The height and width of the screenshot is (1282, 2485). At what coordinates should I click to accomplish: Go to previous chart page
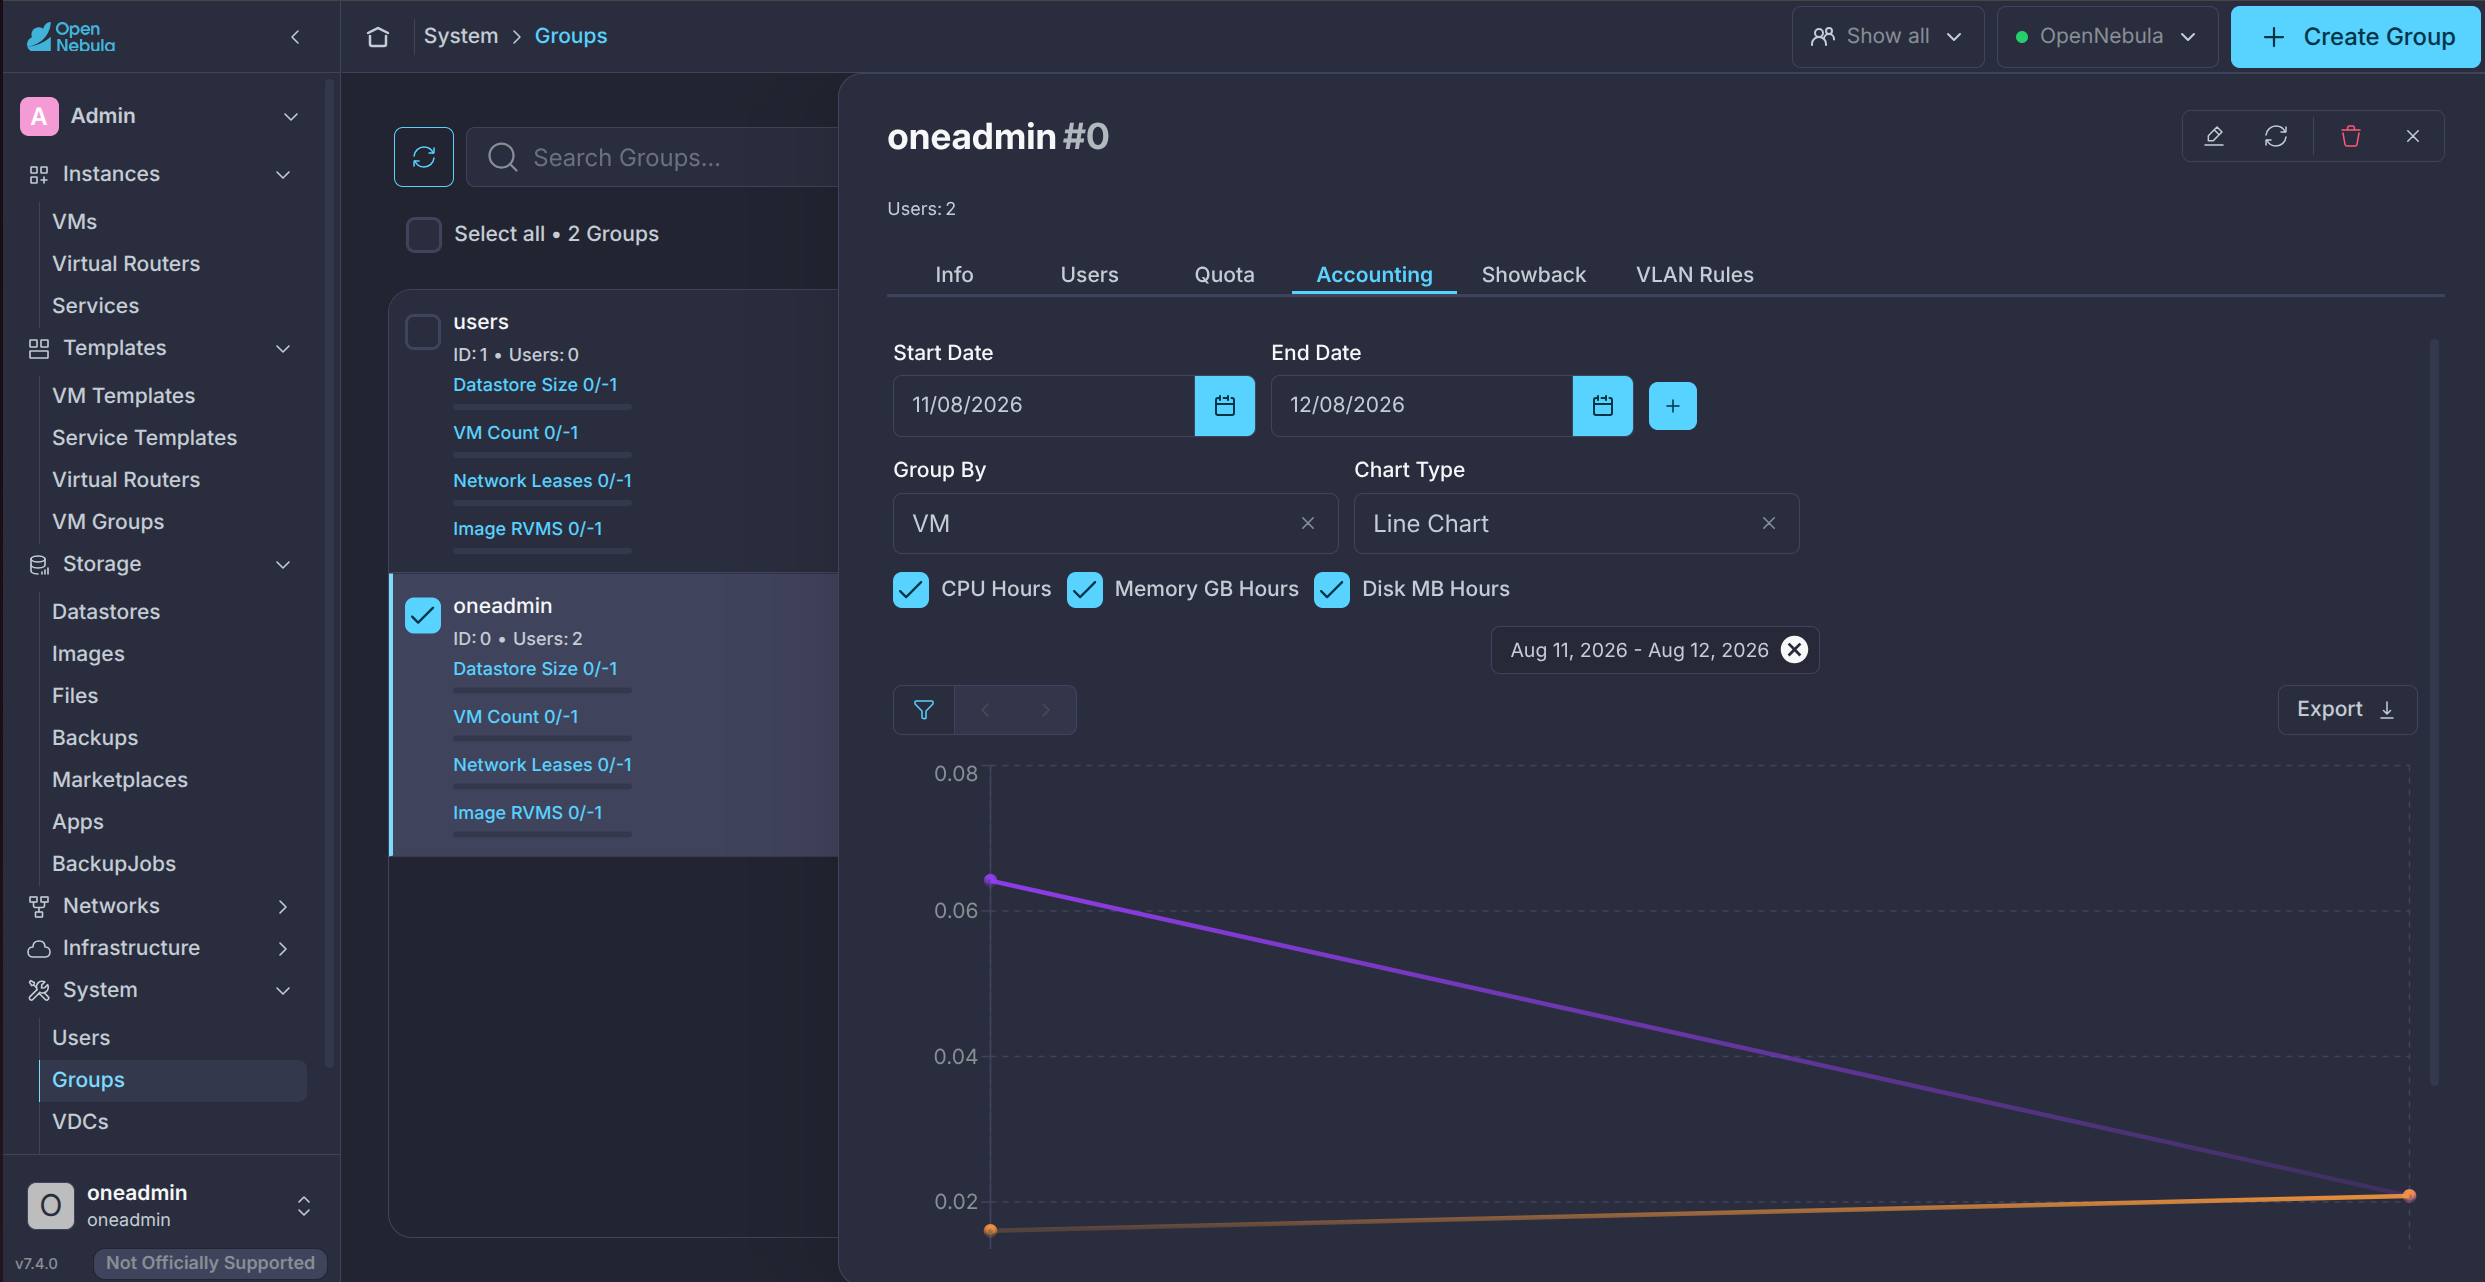[x=985, y=710]
